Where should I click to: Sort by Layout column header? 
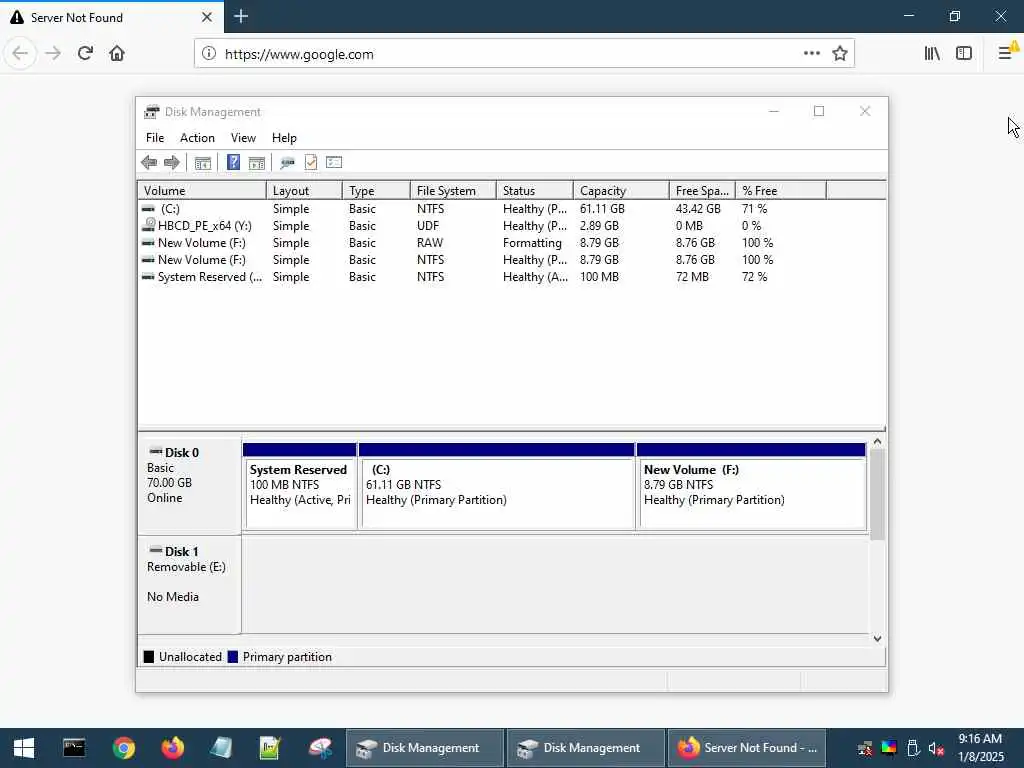[304, 191]
